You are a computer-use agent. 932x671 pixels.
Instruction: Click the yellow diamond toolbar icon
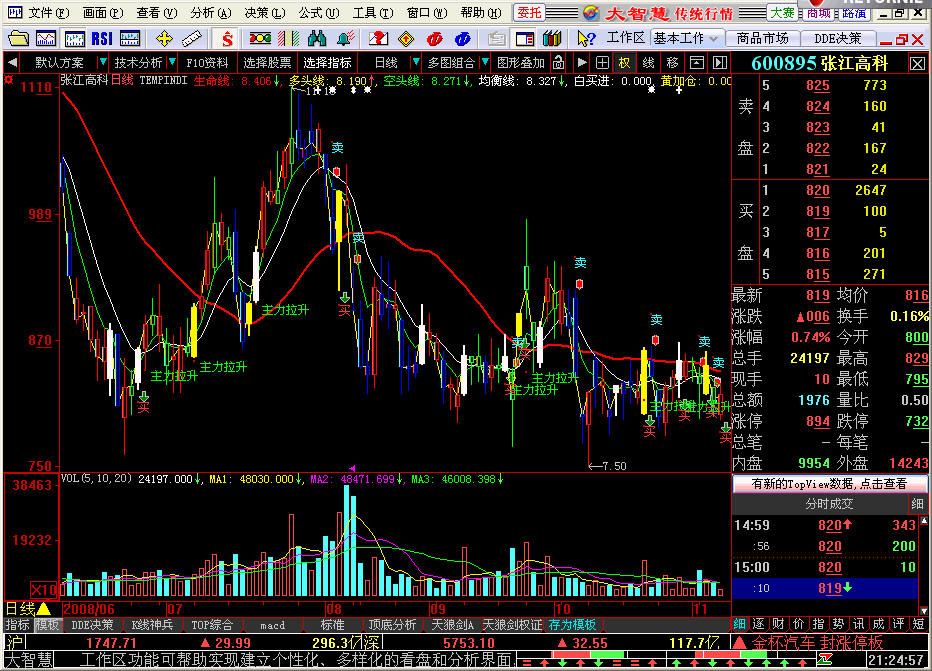point(406,39)
